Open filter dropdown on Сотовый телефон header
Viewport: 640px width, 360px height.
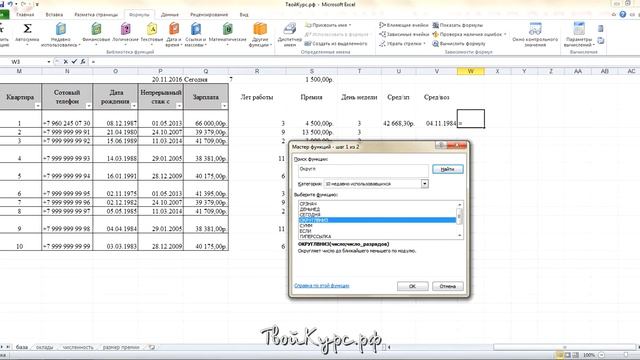point(89,106)
